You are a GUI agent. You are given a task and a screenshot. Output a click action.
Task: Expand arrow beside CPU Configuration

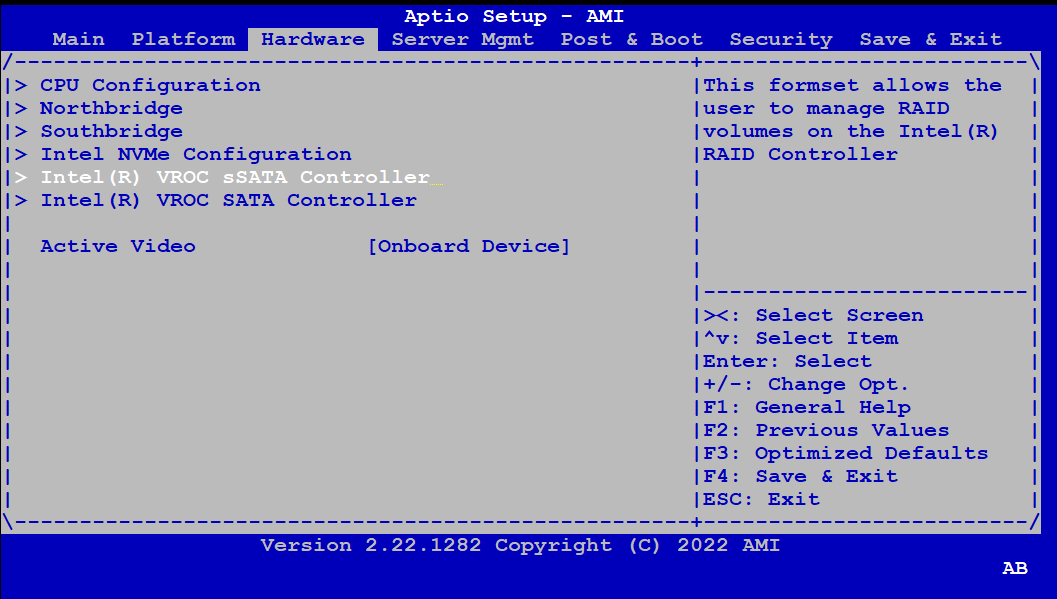pos(21,85)
